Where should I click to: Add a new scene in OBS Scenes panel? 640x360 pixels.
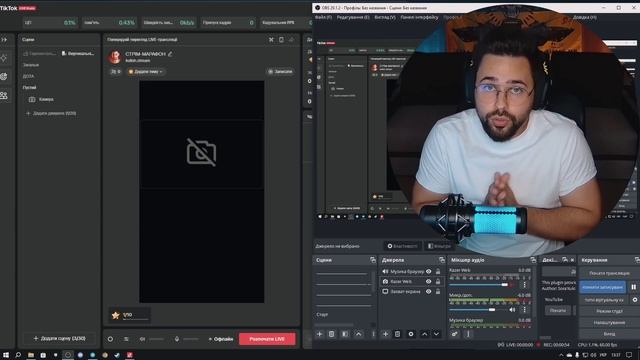(320, 334)
